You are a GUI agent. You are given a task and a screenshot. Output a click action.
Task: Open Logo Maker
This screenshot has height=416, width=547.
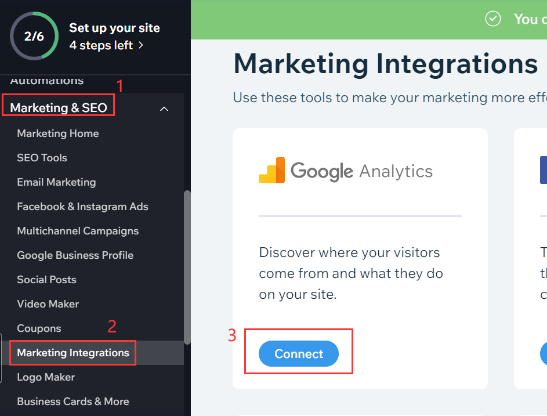(46, 377)
